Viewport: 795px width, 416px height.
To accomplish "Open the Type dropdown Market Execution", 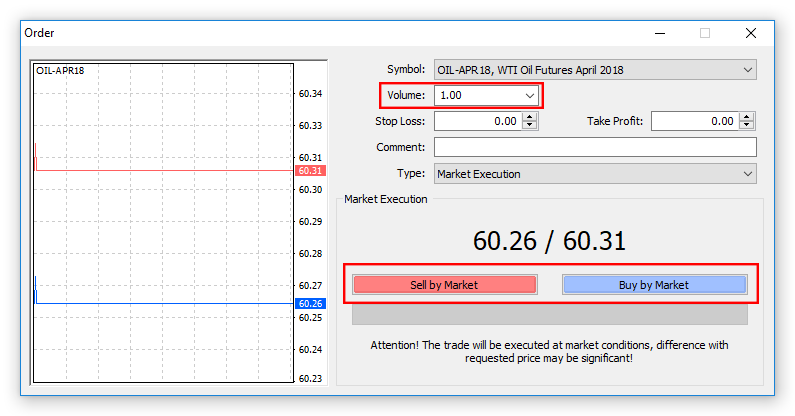I will 595,174.
